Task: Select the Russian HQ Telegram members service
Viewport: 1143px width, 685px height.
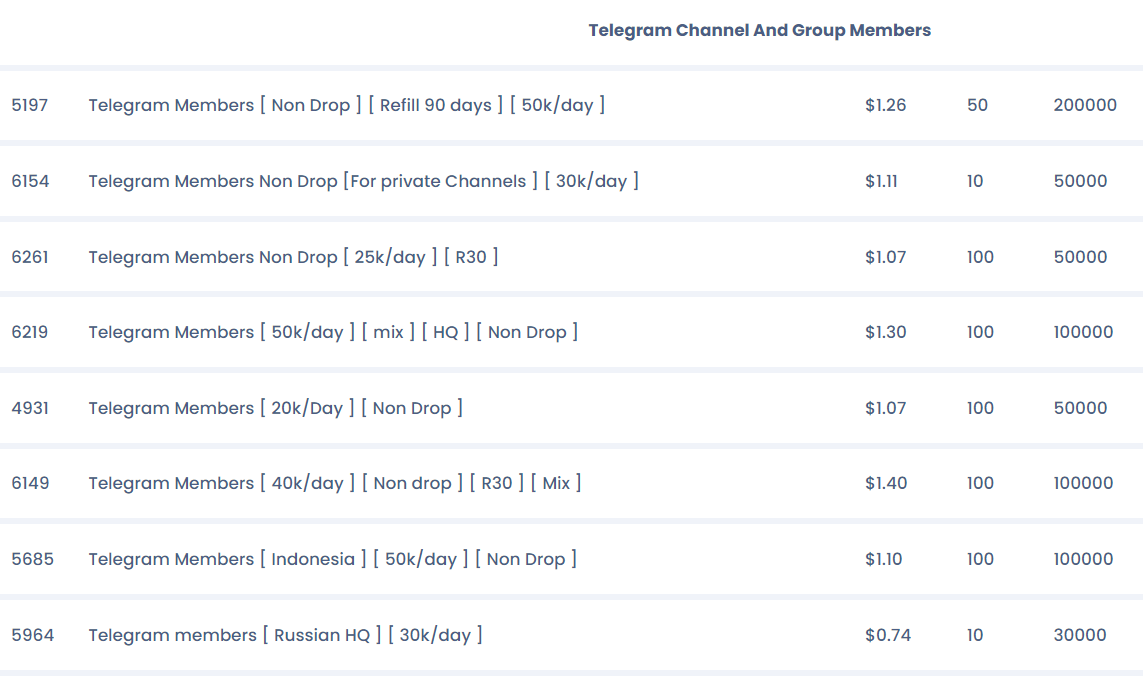Action: tap(285, 635)
